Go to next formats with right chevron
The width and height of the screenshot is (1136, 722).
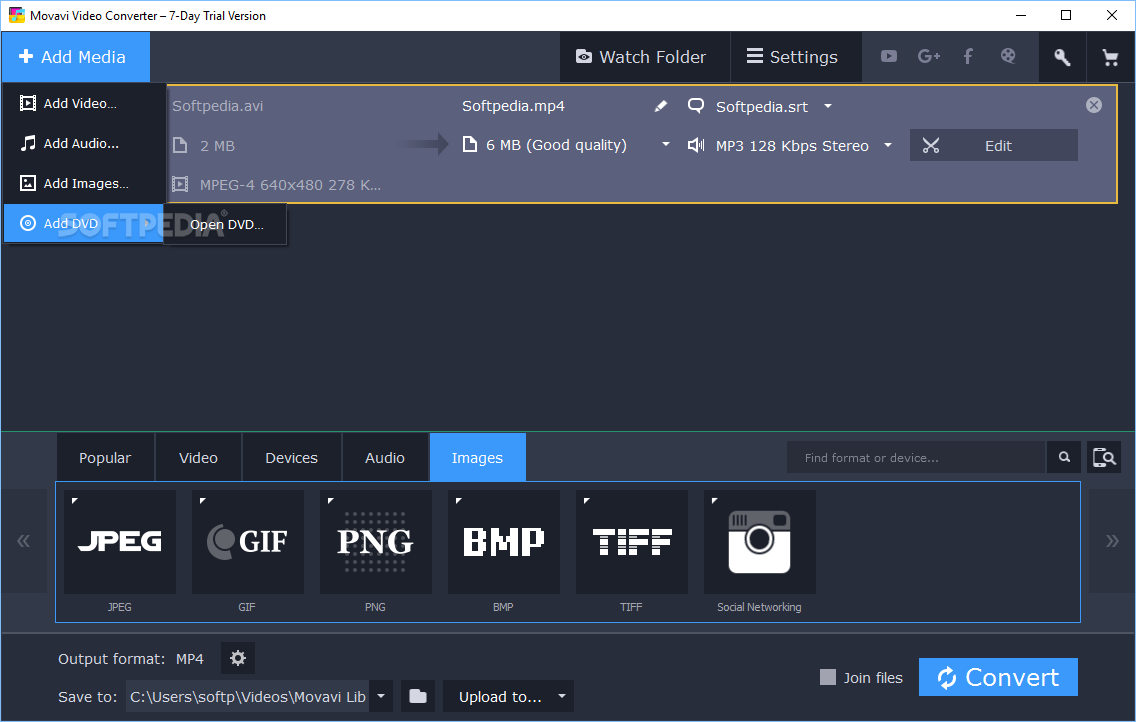(x=1111, y=541)
